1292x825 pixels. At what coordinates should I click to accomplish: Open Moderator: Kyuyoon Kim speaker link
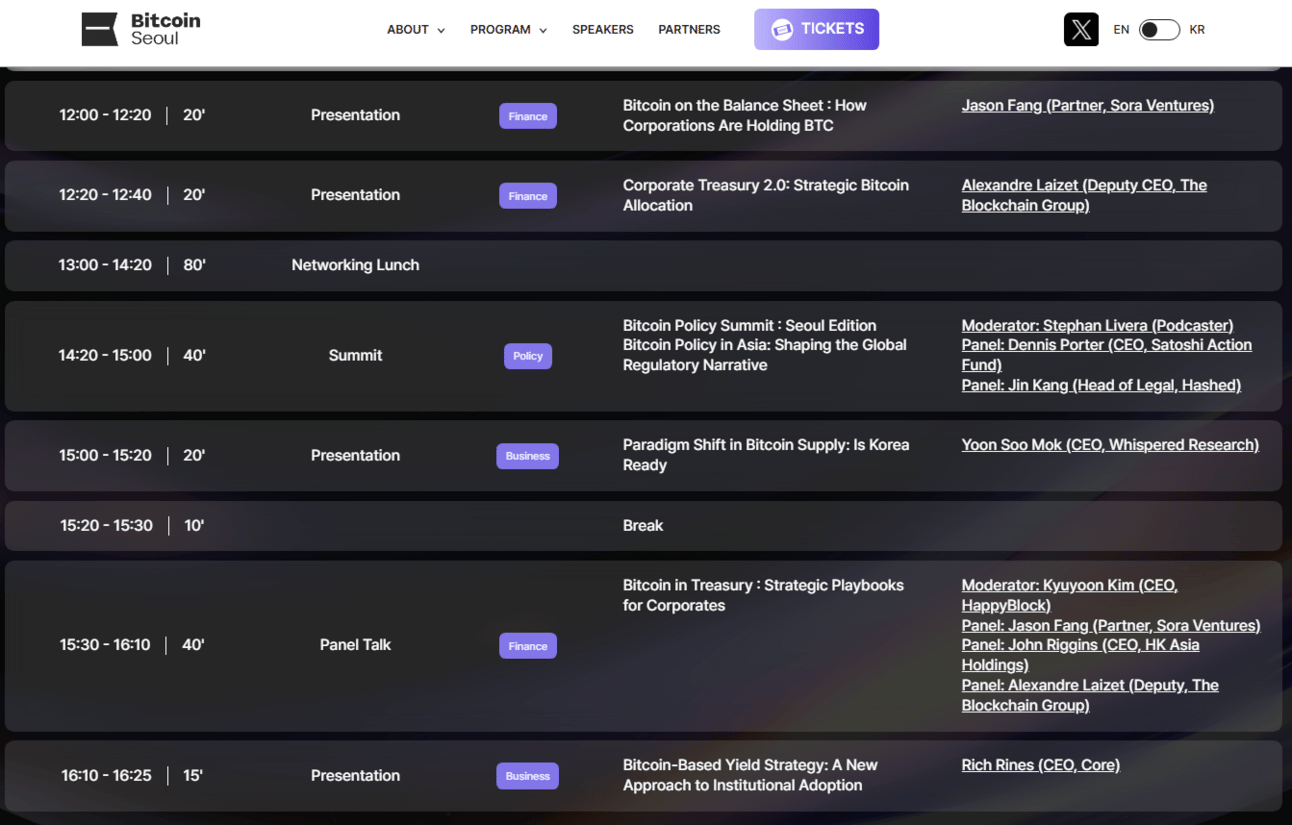click(1070, 595)
